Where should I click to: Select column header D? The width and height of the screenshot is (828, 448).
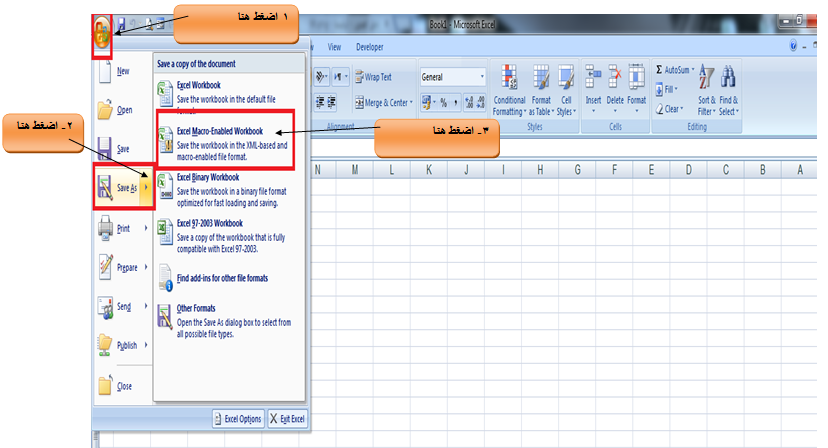click(688, 170)
